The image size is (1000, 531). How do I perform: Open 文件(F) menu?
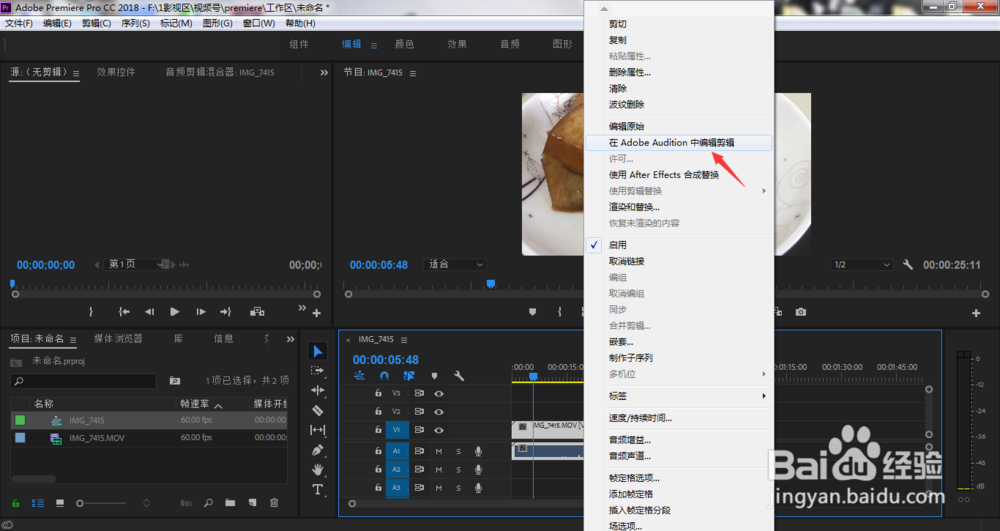tap(19, 23)
